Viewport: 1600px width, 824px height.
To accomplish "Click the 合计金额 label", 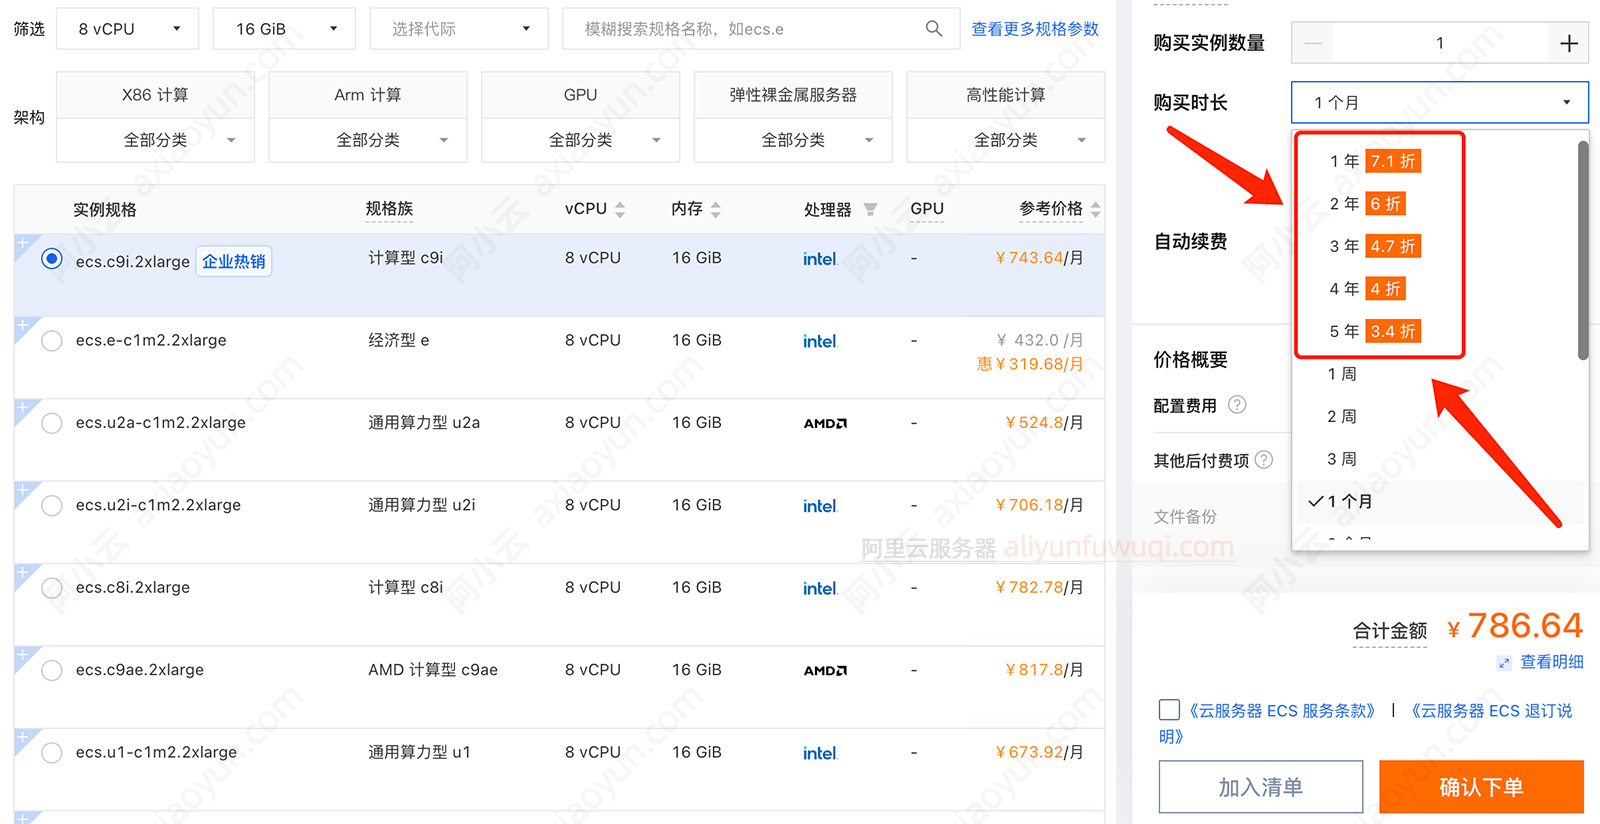I will click(x=1389, y=631).
